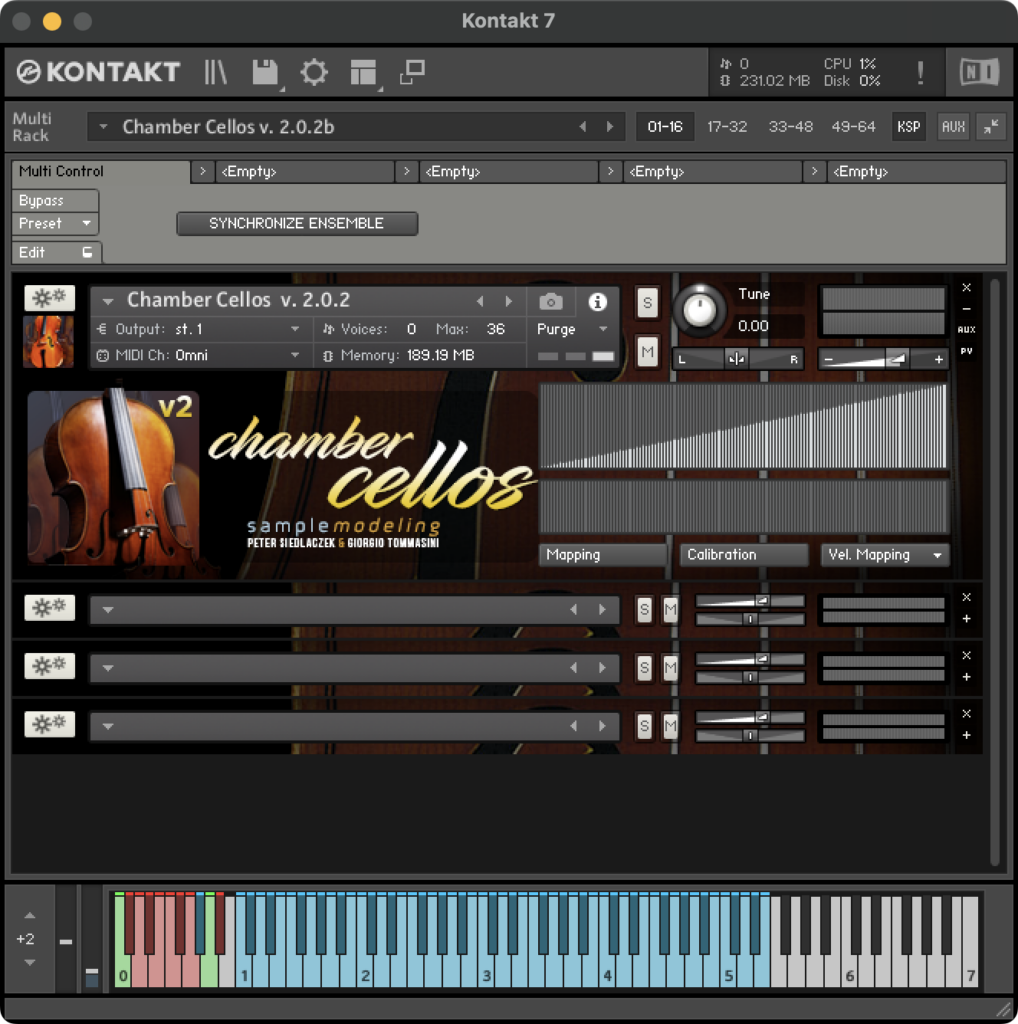Open Chamber Cellos instrument edit wrench
Image resolution: width=1018 pixels, height=1024 pixels.
[50, 298]
